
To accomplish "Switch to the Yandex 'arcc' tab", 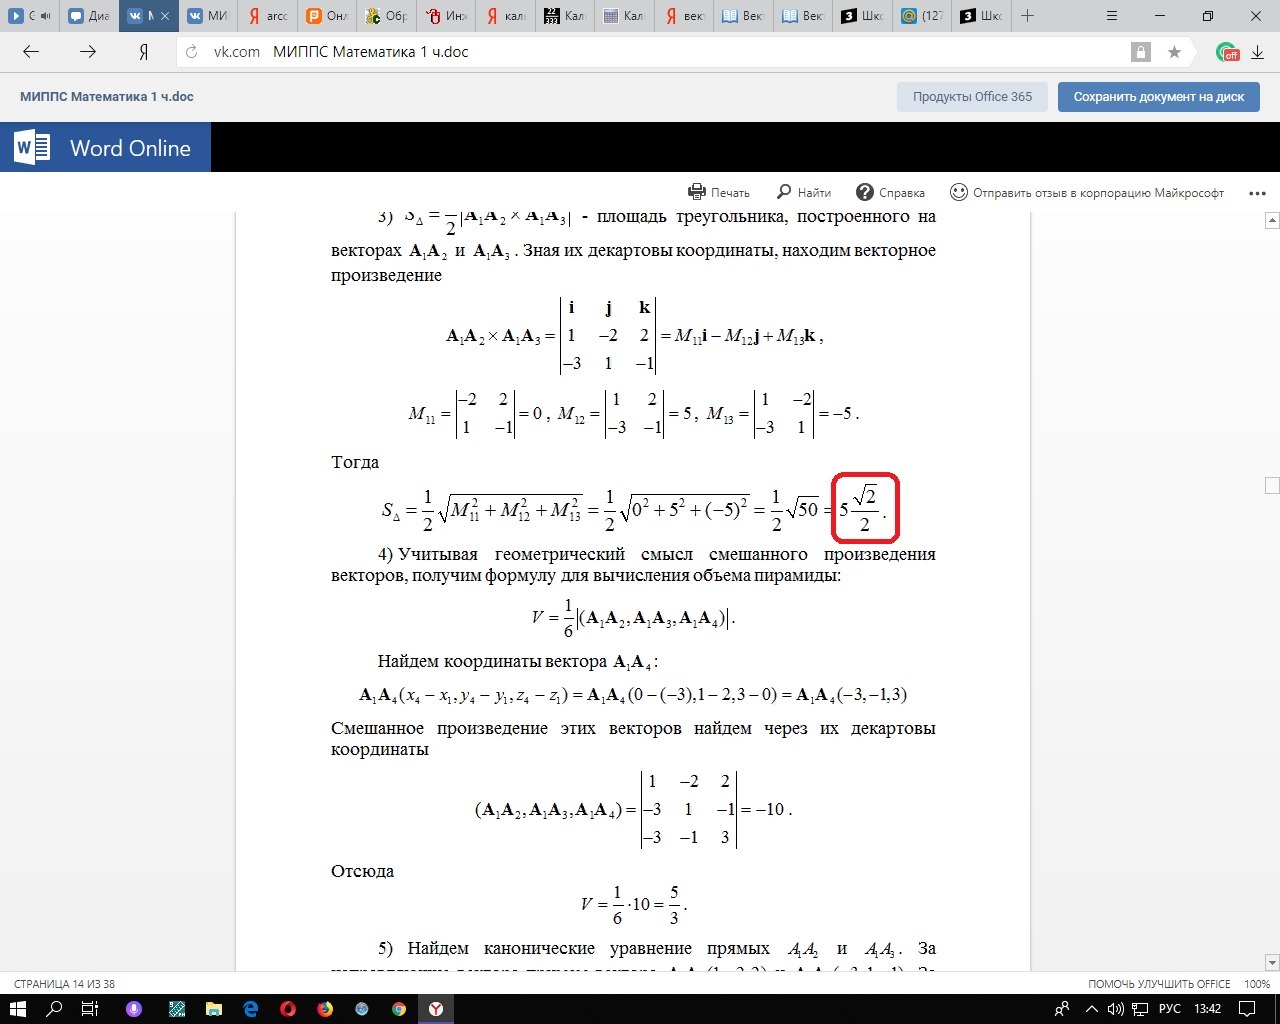I will [267, 16].
